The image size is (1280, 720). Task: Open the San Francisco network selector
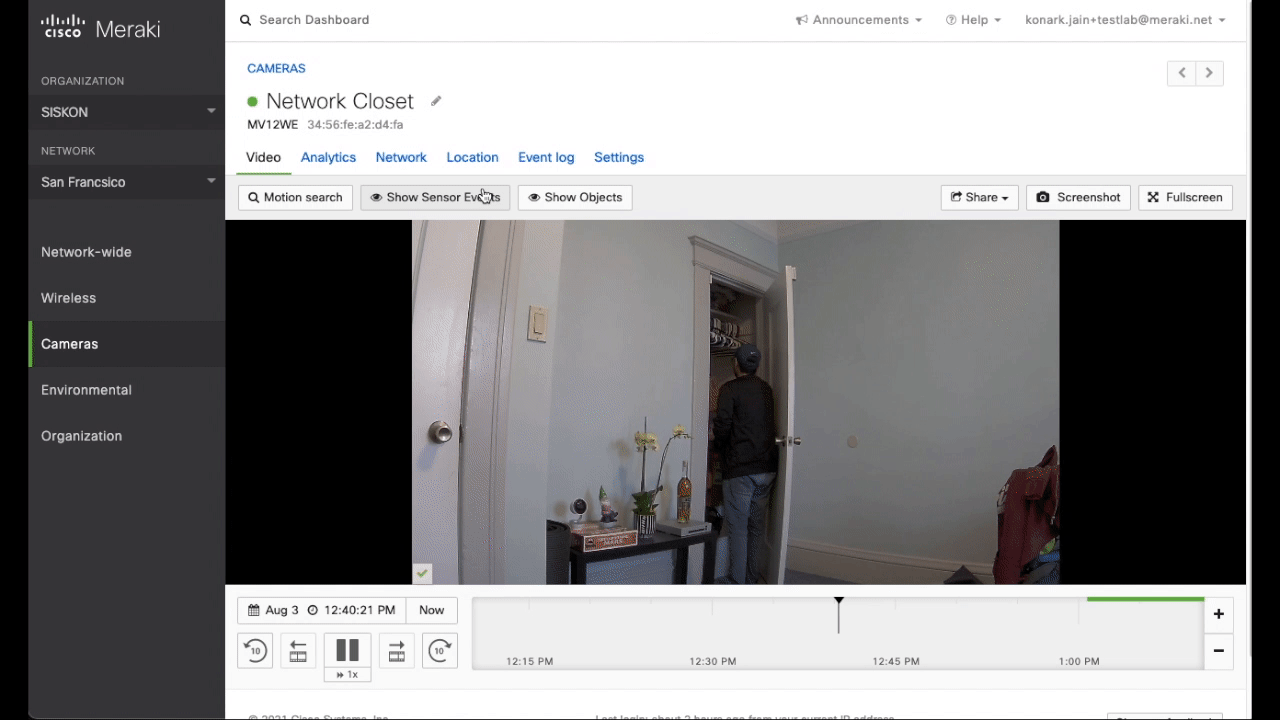click(x=126, y=182)
